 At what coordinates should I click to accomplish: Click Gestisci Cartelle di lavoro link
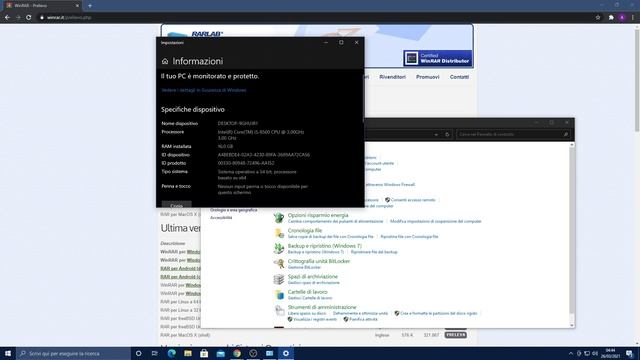click(x=310, y=298)
